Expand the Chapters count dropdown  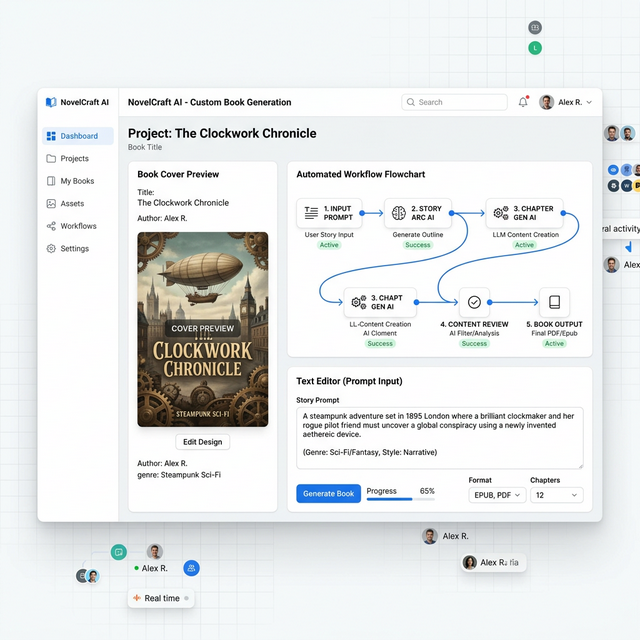point(556,495)
